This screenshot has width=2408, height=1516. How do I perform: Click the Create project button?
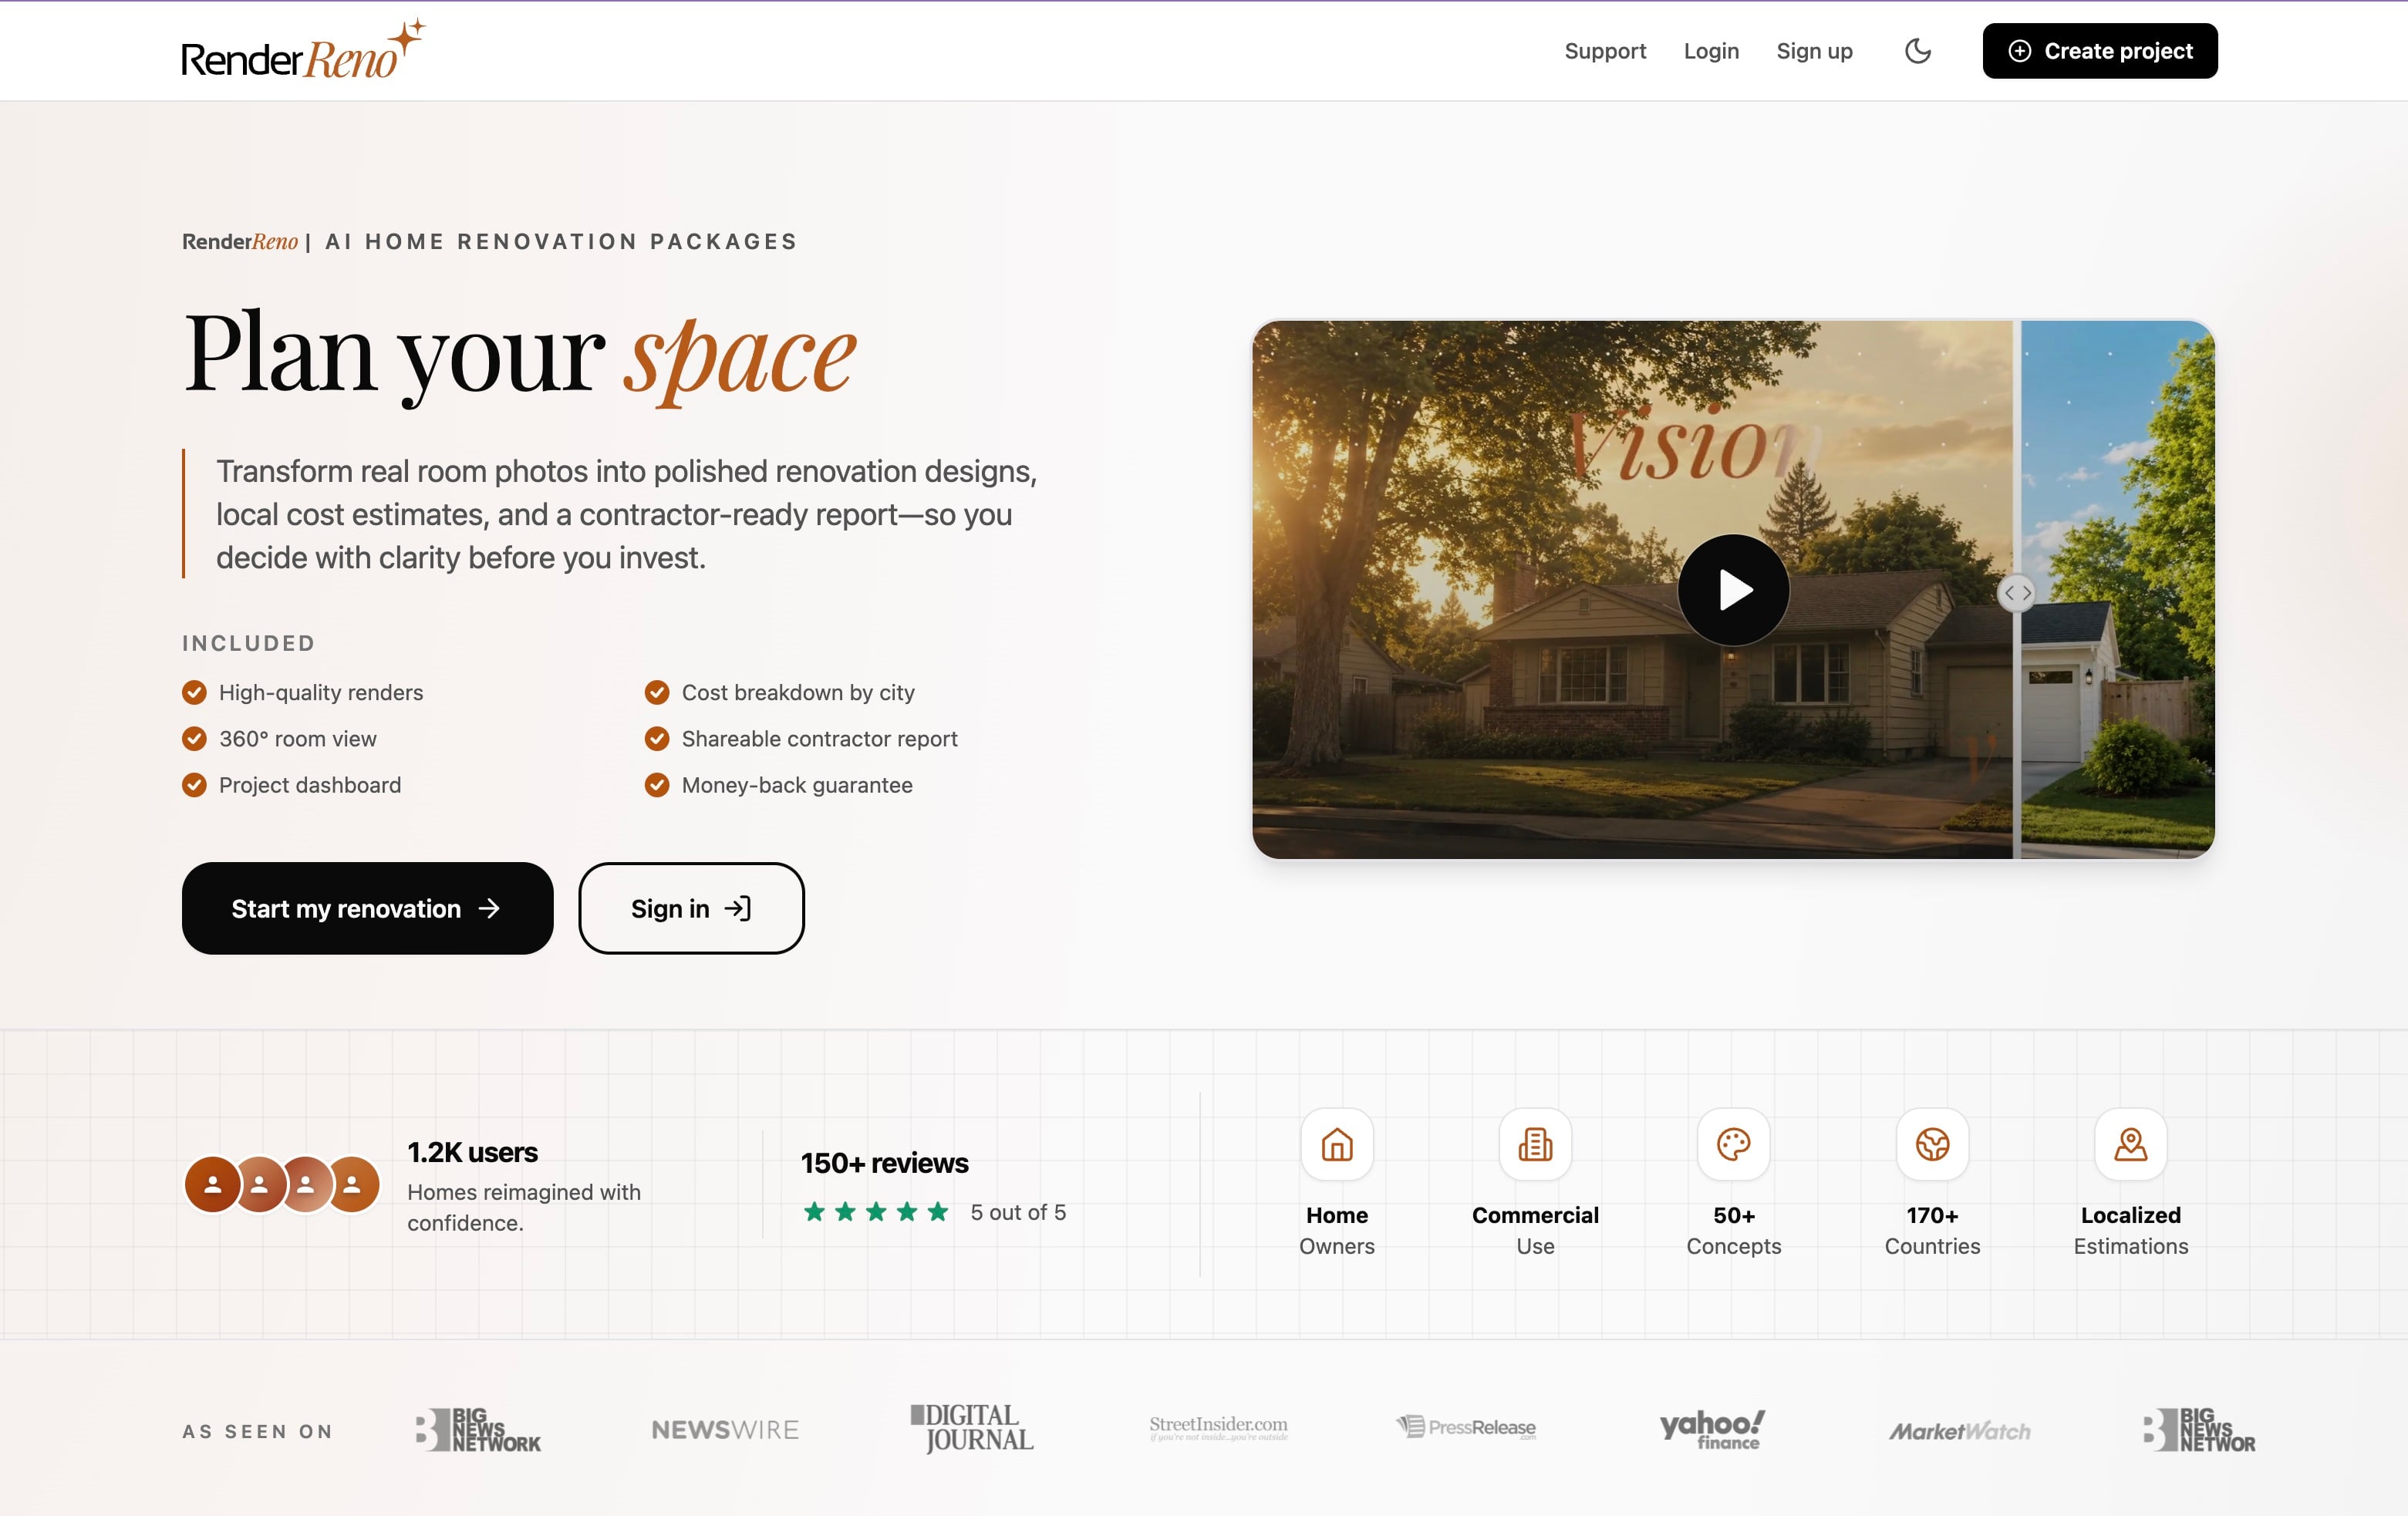[2099, 51]
